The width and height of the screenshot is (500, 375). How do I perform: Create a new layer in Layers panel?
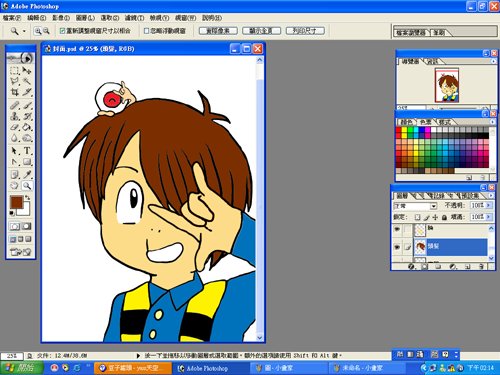[x=468, y=267]
